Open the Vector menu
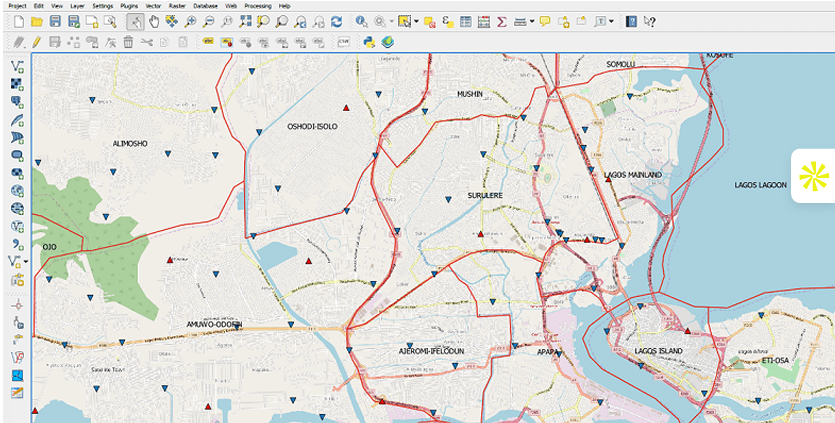The width and height of the screenshot is (835, 423). click(x=153, y=6)
